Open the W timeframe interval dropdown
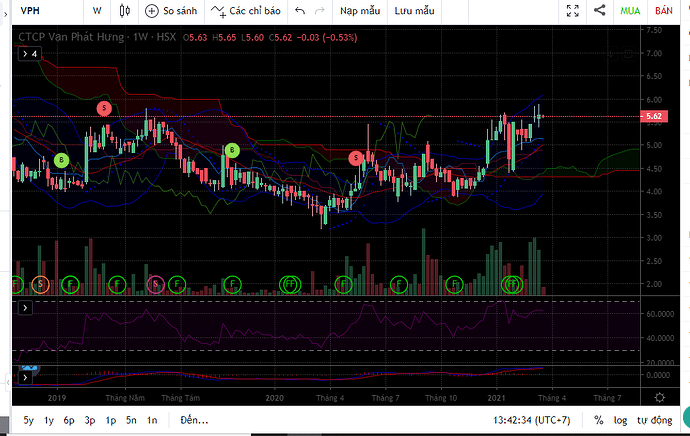Screen dimensions: 690x436 97,10
